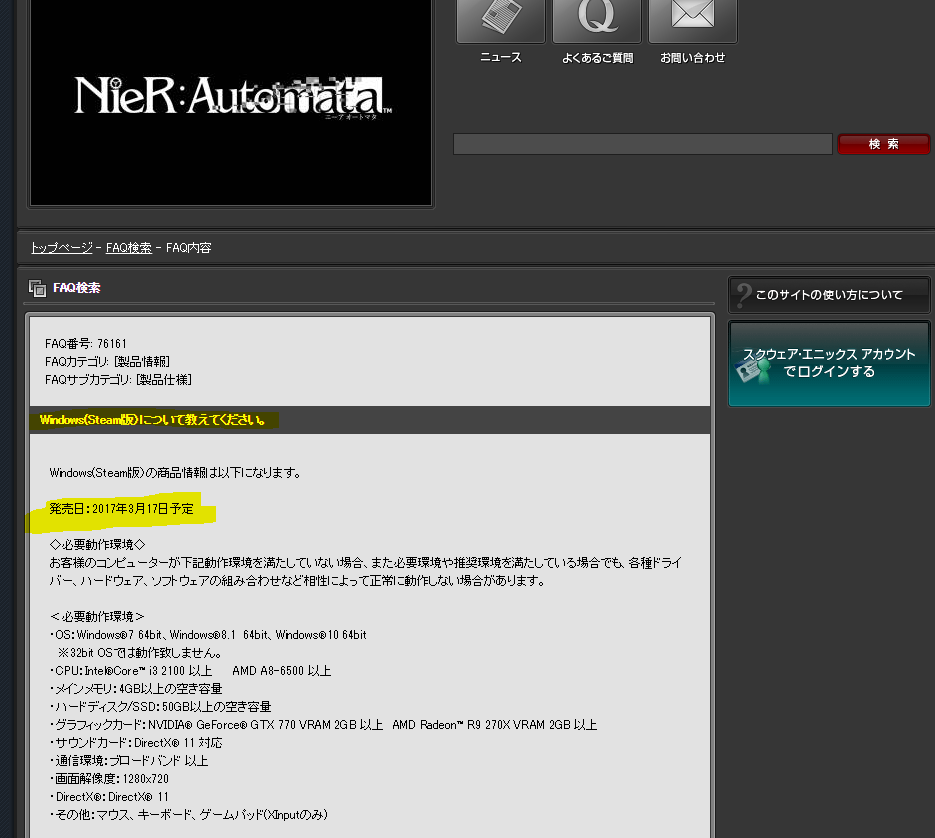
Task: Click the NieR:Automata banner image
Action: pos(231,101)
